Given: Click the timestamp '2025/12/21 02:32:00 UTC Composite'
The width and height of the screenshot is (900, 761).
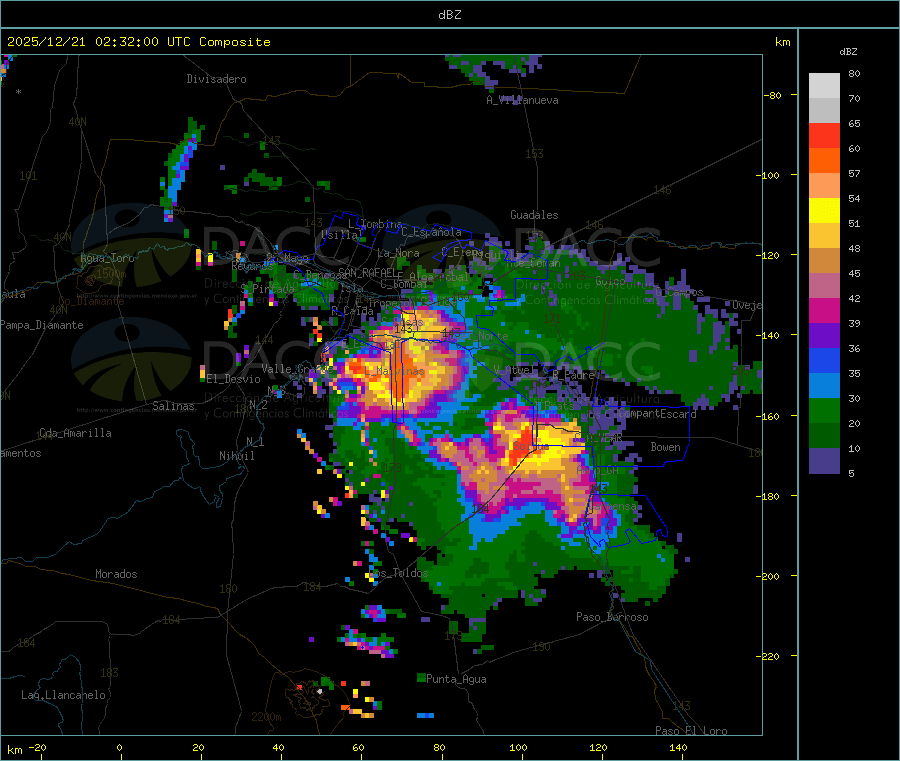Looking at the screenshot, I should 138,42.
